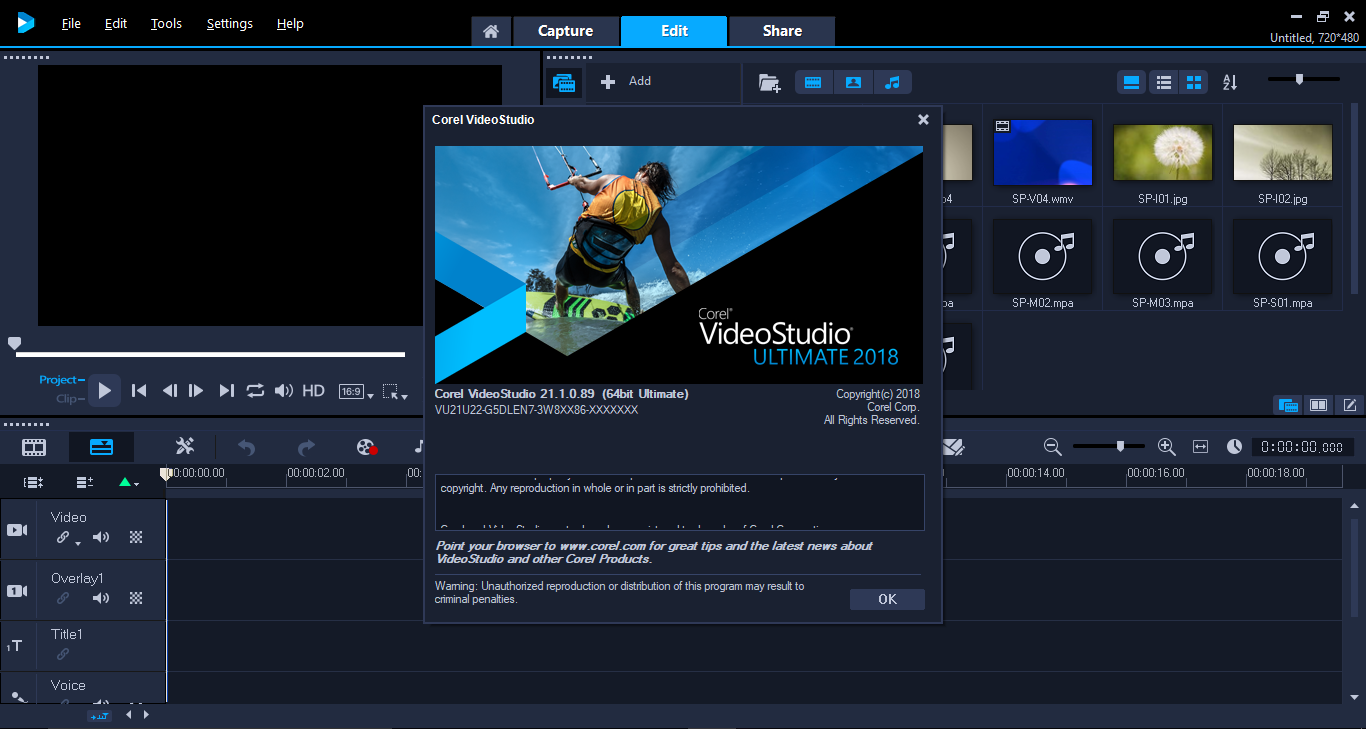Viewport: 1366px width, 729px height.
Task: Open the Share tab
Action: point(782,31)
